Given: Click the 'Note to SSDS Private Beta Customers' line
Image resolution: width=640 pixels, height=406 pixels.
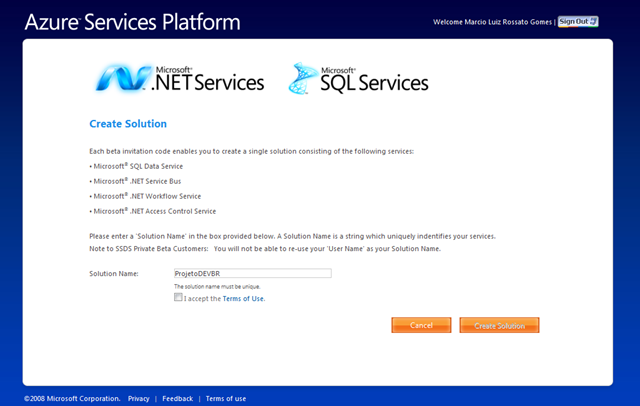Looking at the screenshot, I should 265,249.
